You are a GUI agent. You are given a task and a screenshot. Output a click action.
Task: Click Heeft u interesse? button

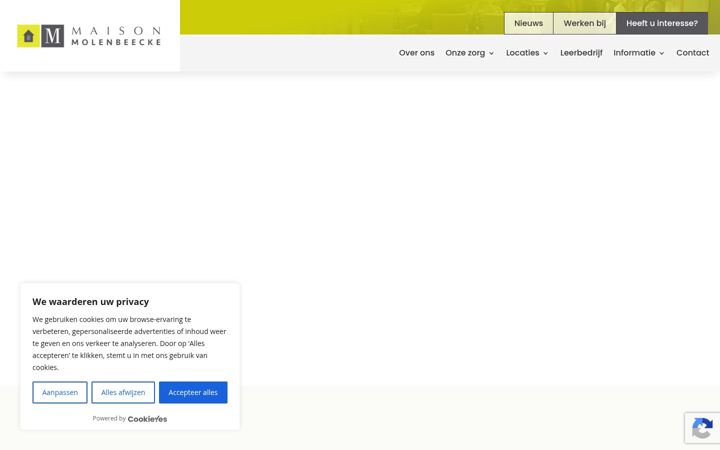click(x=662, y=23)
